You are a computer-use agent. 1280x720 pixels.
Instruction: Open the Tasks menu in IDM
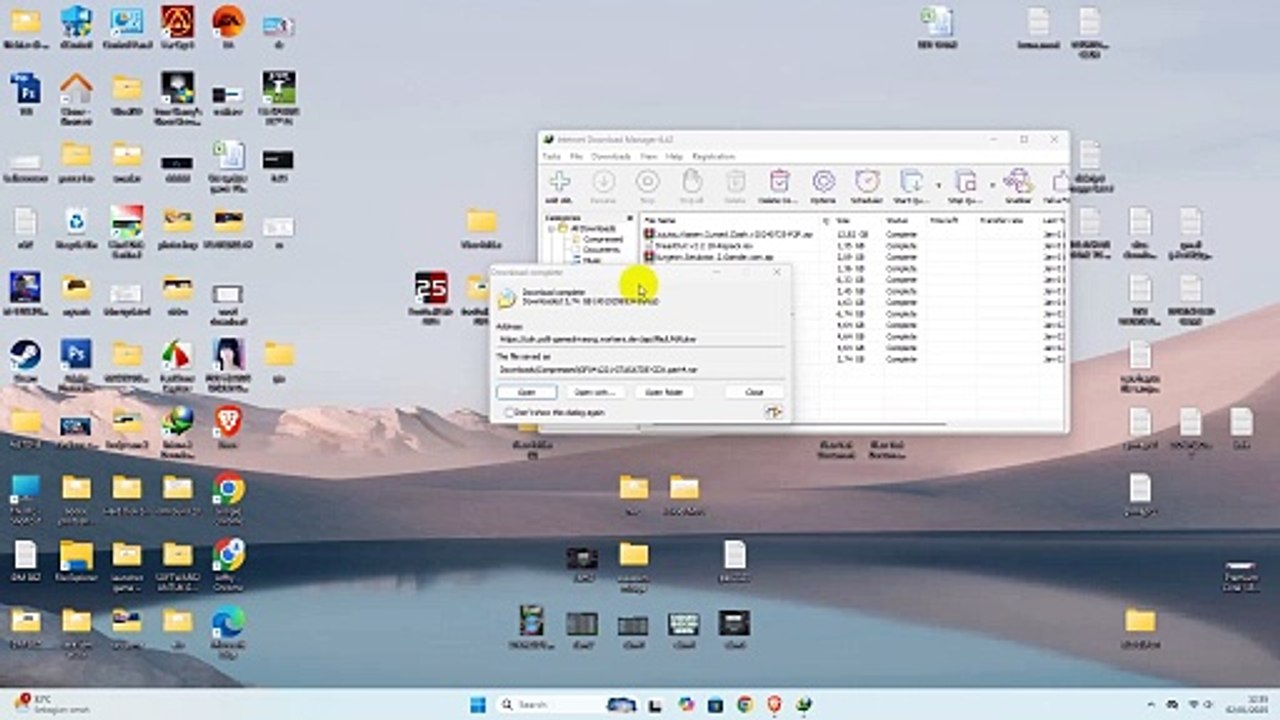(x=552, y=157)
